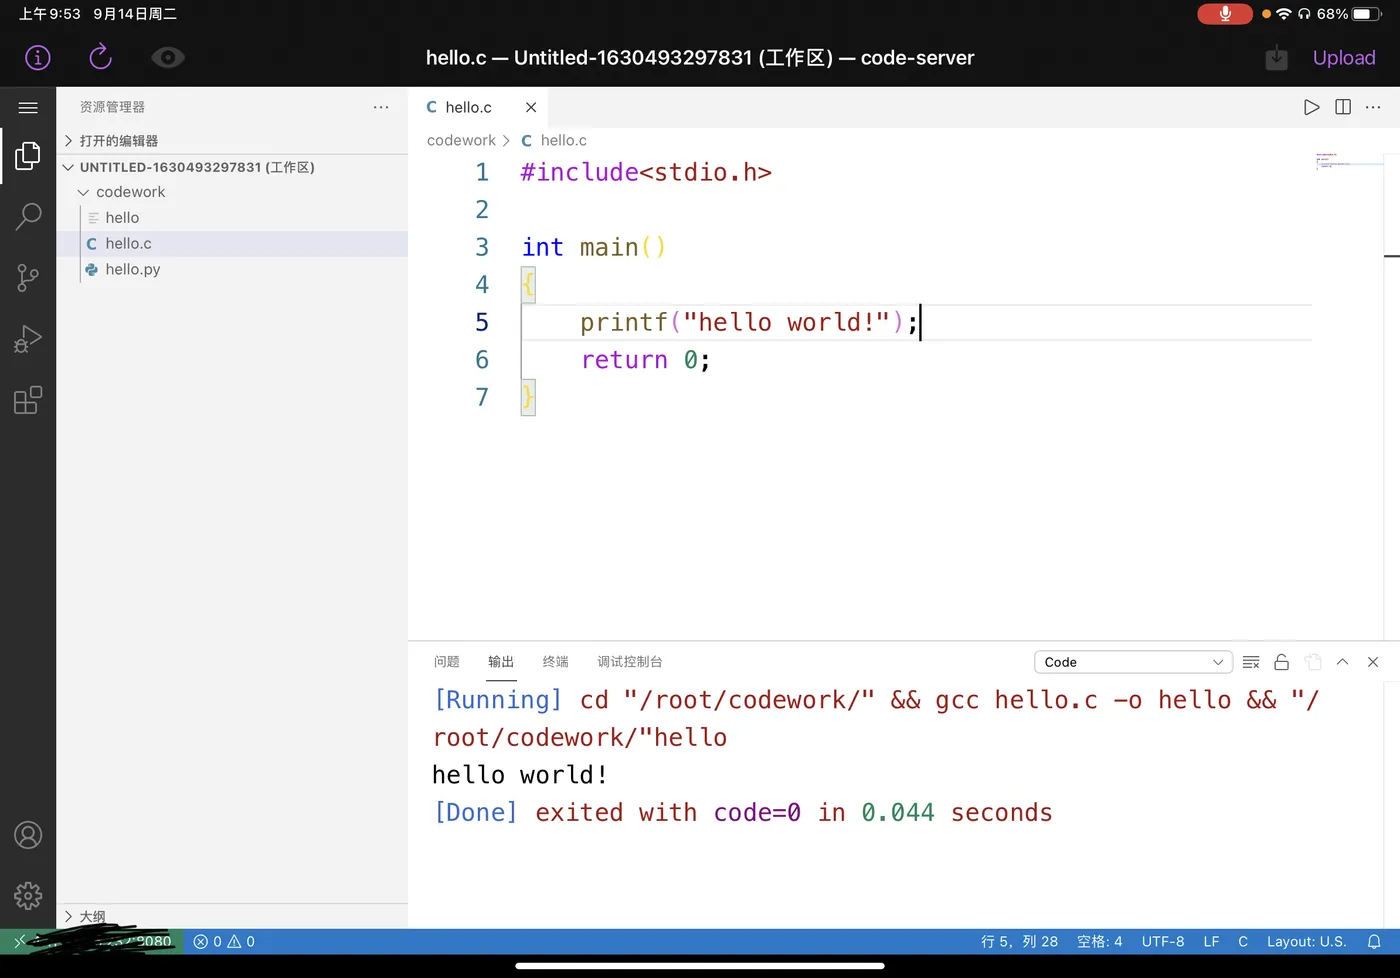This screenshot has width=1400, height=978.
Task: Tap the battery indicator in the iPad status bar
Action: [x=1367, y=14]
